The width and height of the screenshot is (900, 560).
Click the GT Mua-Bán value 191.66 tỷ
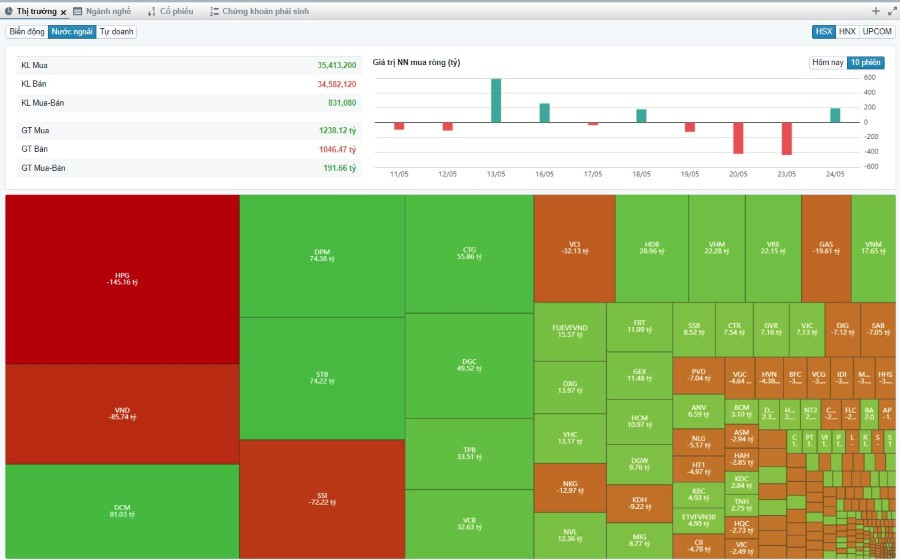click(x=339, y=168)
